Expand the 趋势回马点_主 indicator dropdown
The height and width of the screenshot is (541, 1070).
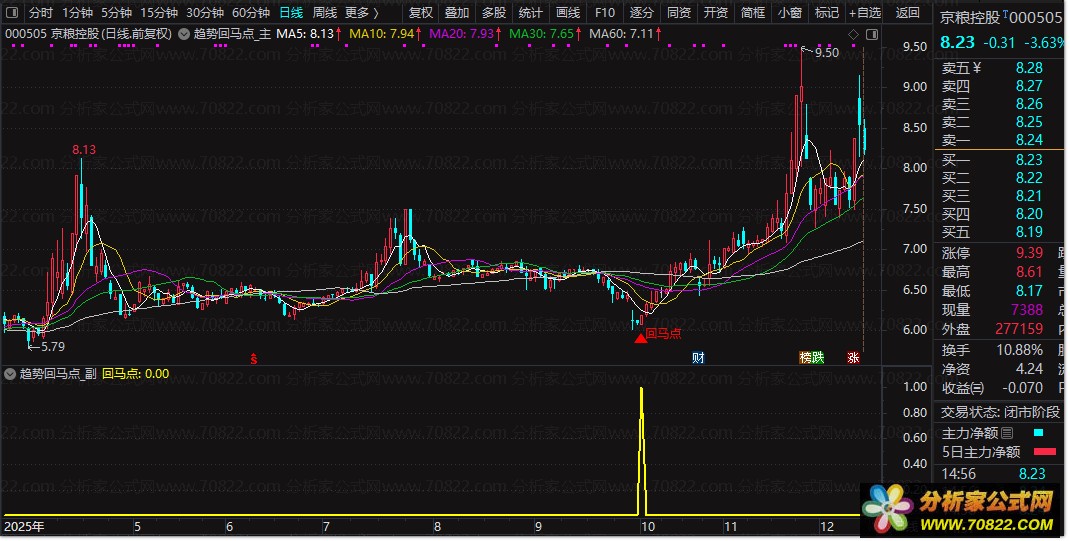pos(184,34)
